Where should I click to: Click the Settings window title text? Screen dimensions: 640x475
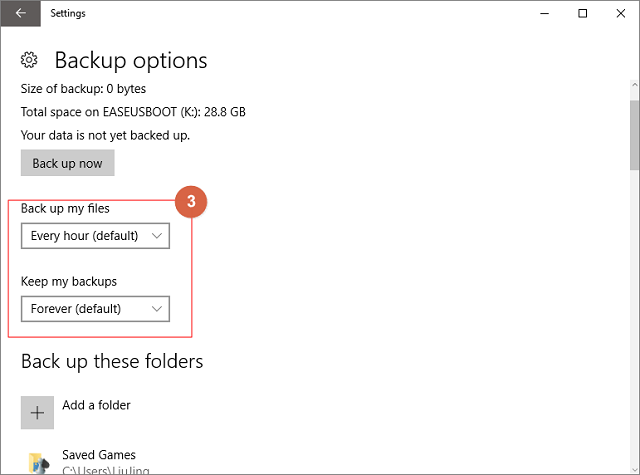coord(68,13)
